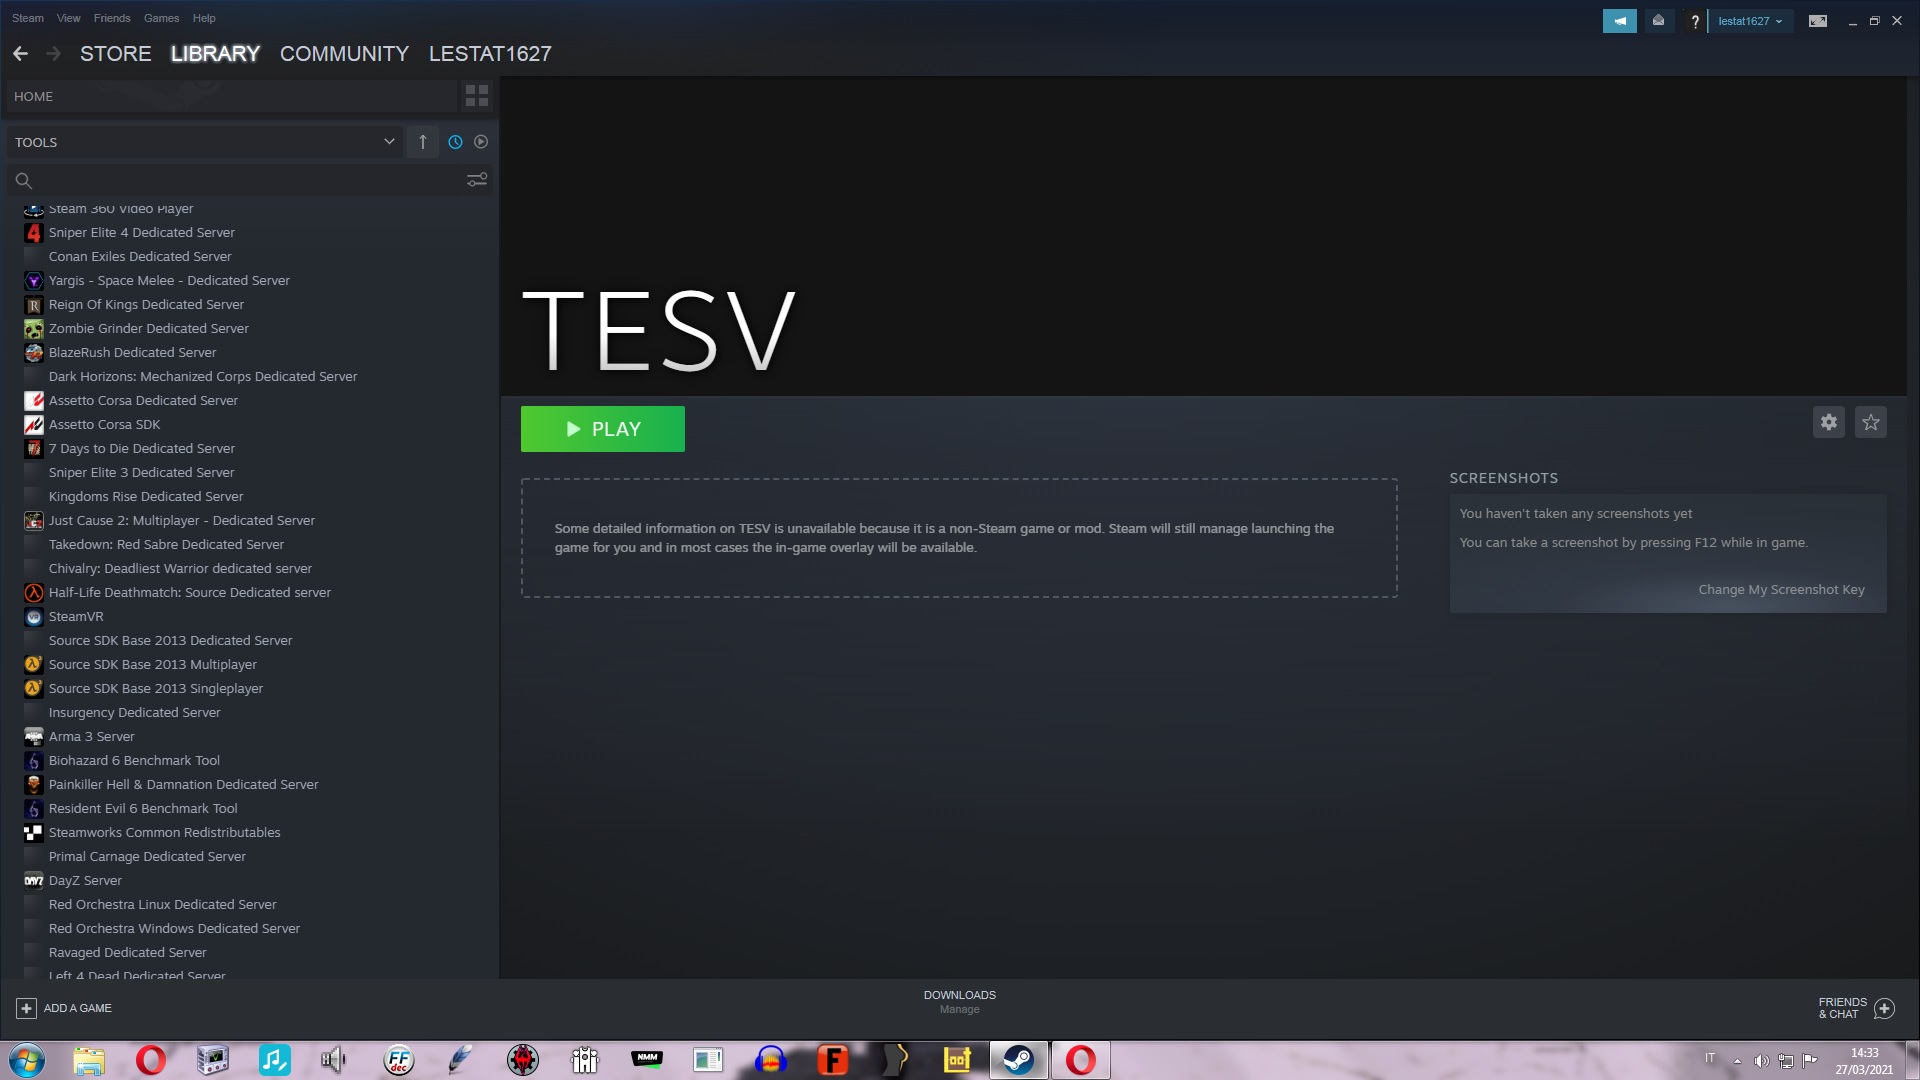Select BlazeRush Dedicated Server
This screenshot has width=1920, height=1080.
coord(132,352)
